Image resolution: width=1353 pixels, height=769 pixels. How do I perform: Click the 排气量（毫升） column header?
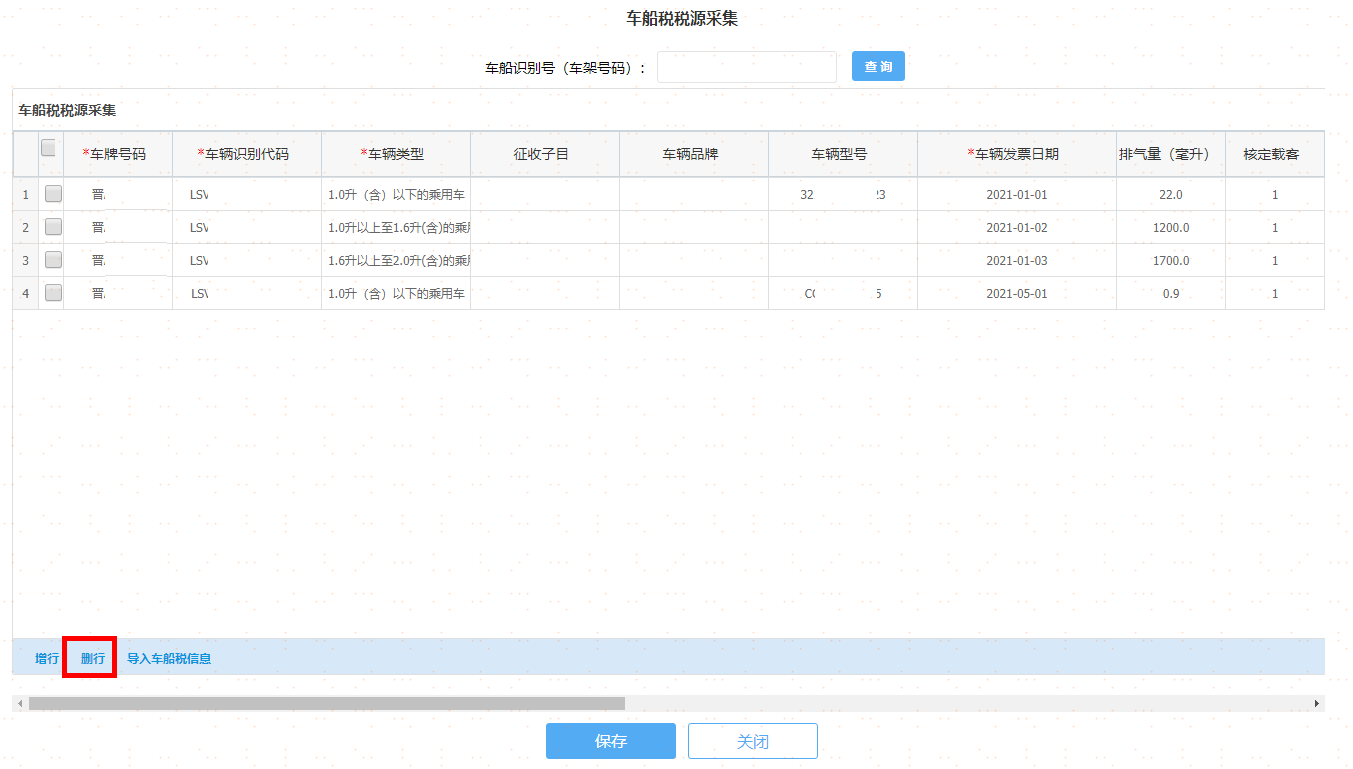[x=1171, y=154]
